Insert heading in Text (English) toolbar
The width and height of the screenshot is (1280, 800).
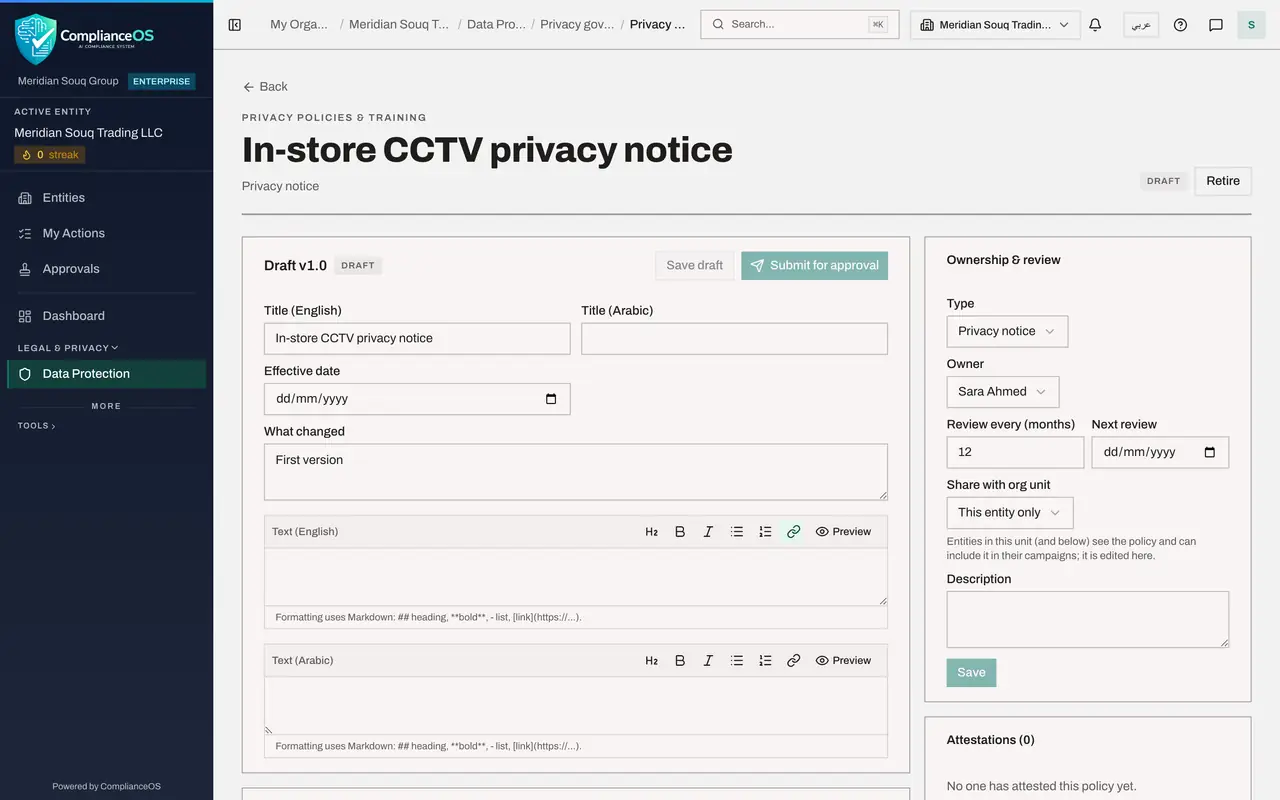652,532
